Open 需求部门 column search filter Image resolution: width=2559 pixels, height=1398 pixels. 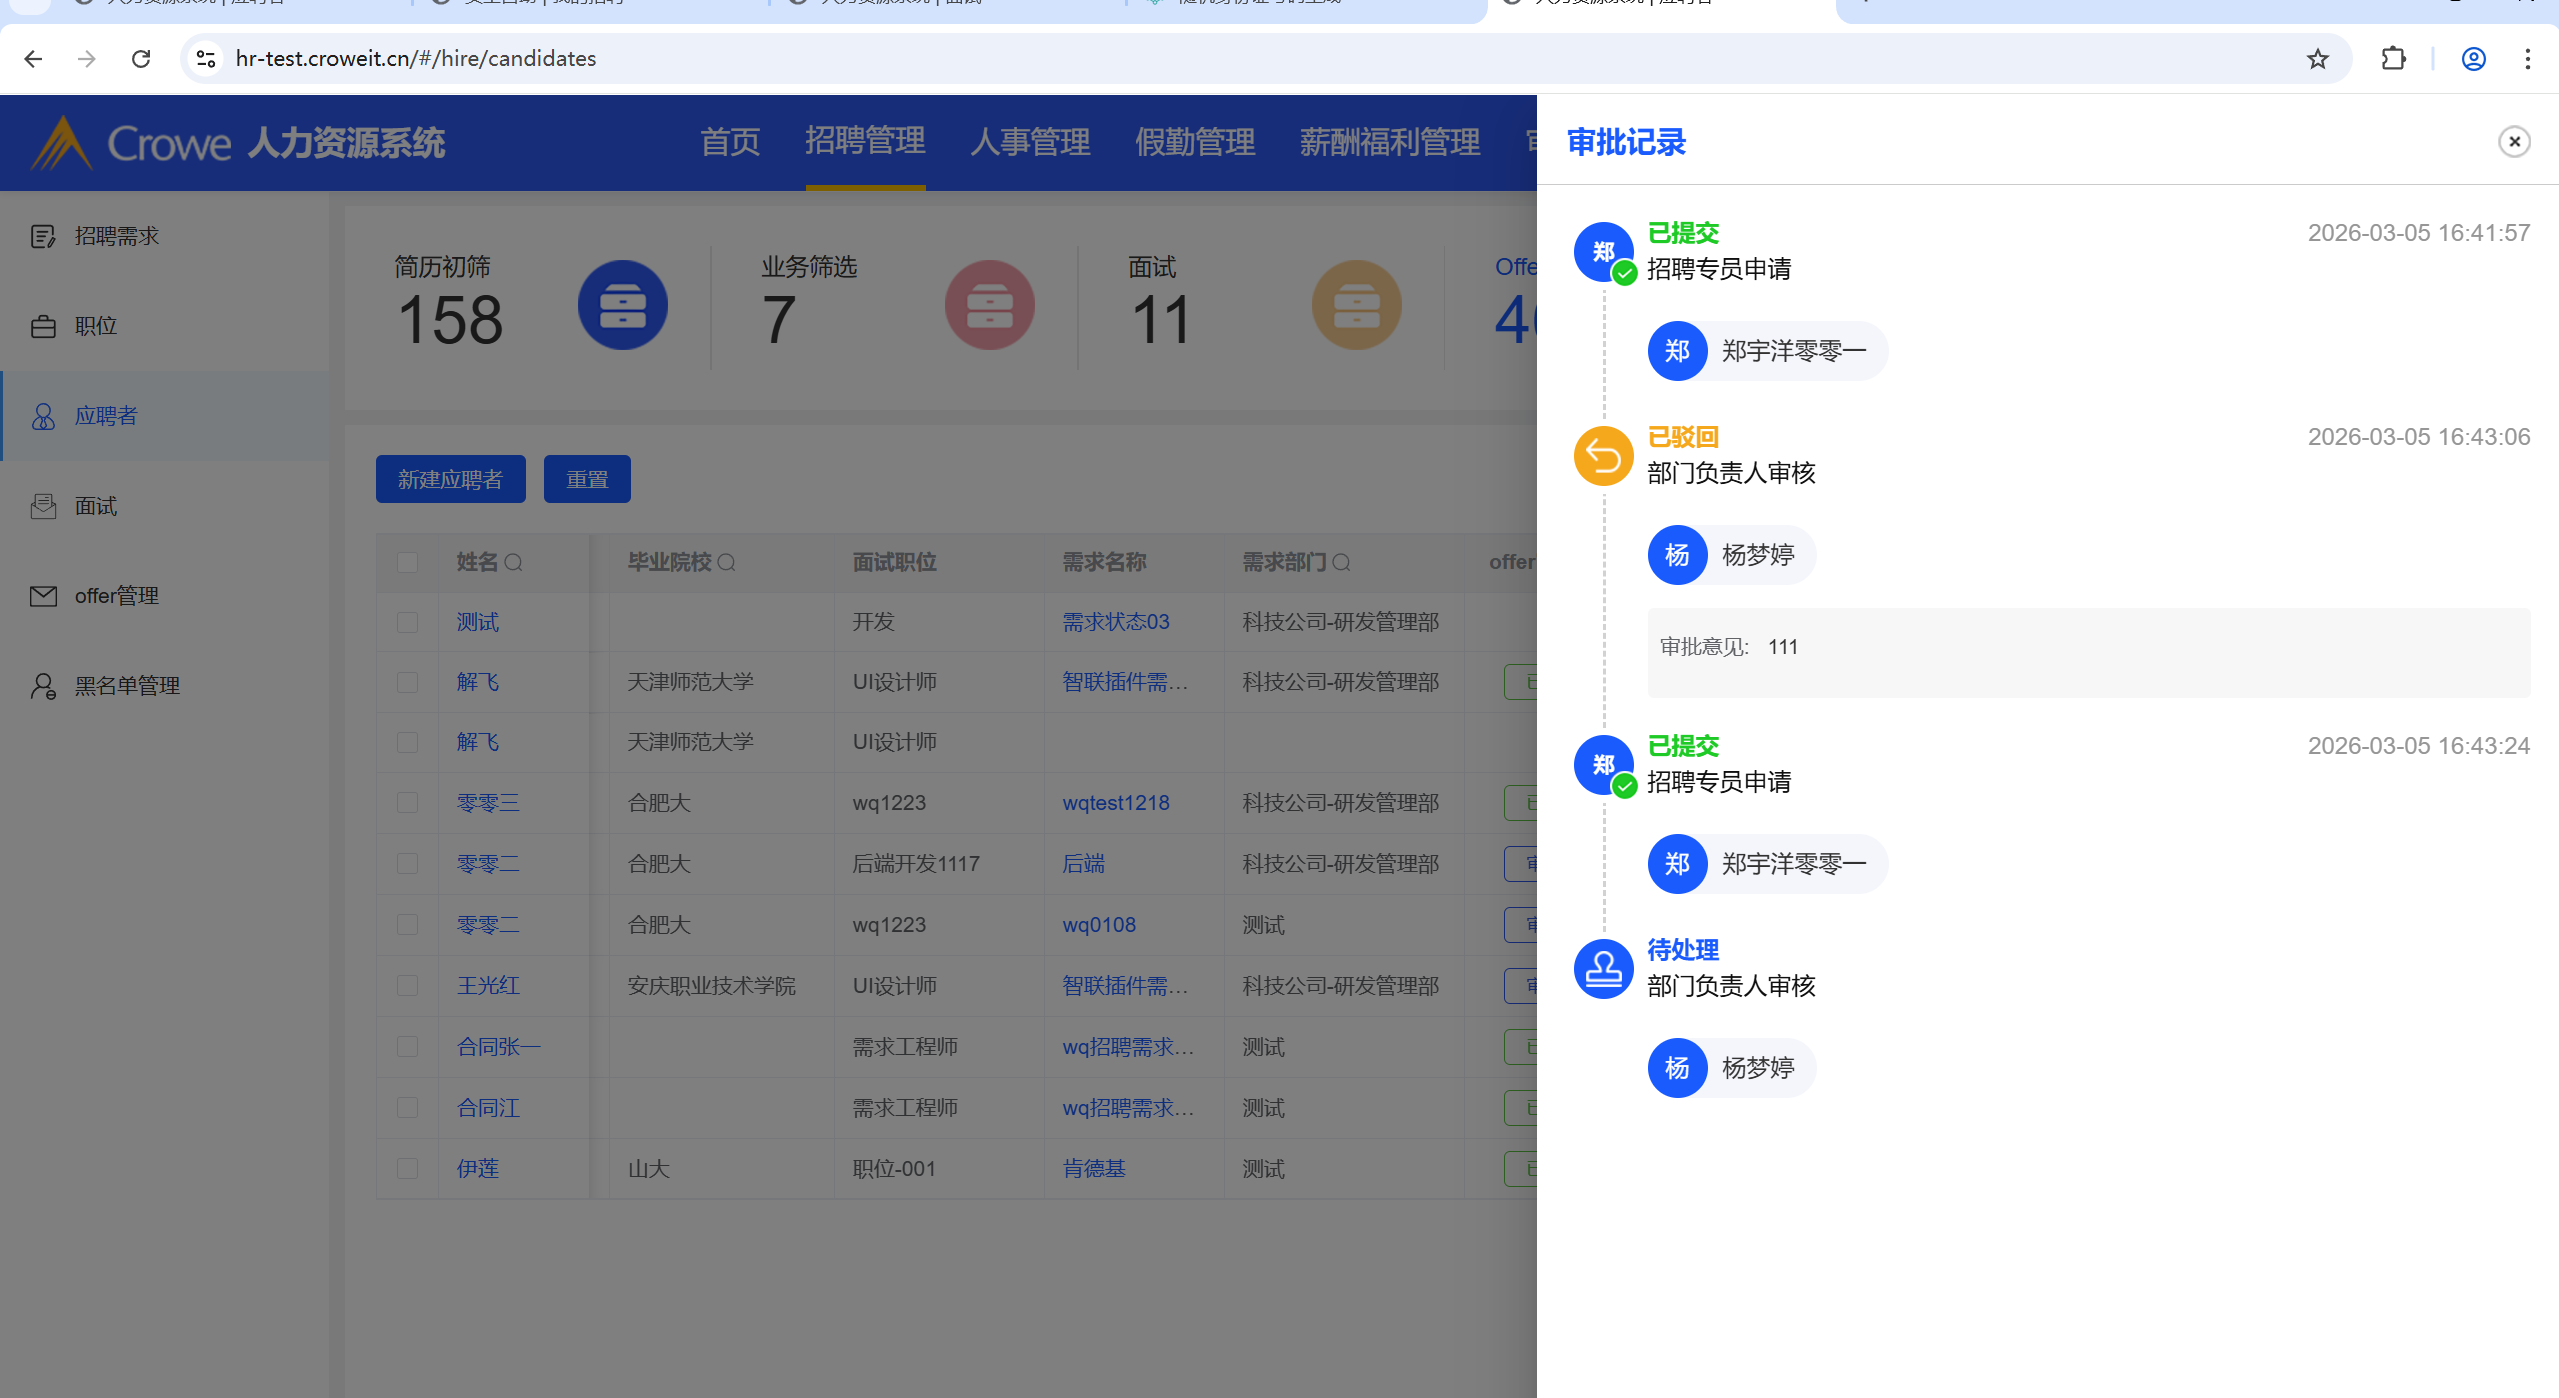(1342, 563)
